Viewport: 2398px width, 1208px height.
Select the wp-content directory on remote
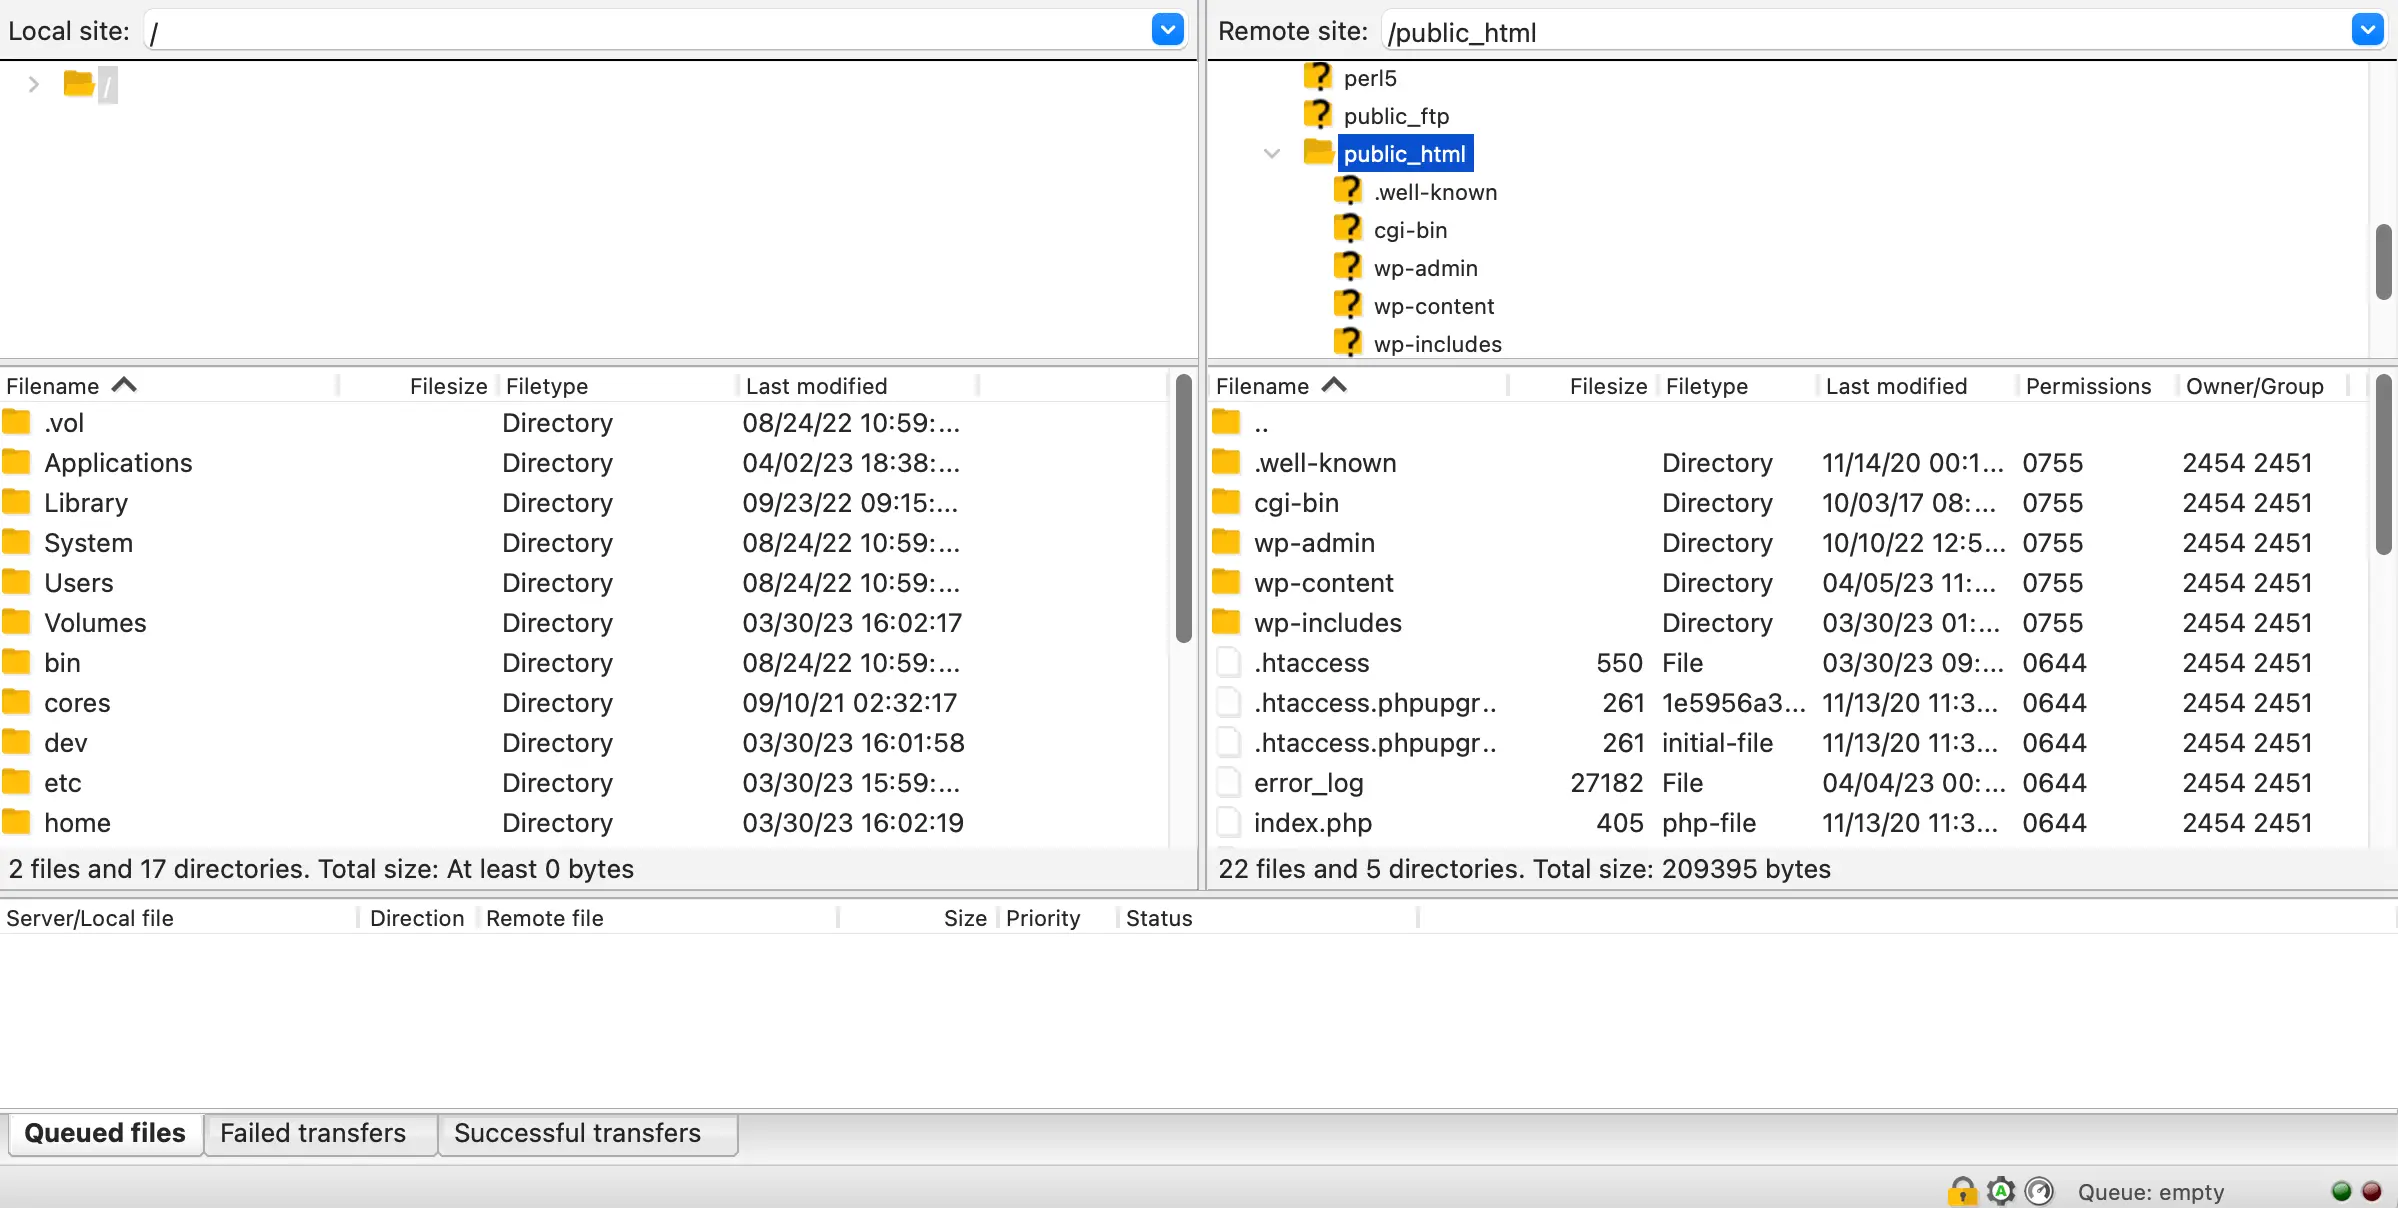[x=1323, y=582]
